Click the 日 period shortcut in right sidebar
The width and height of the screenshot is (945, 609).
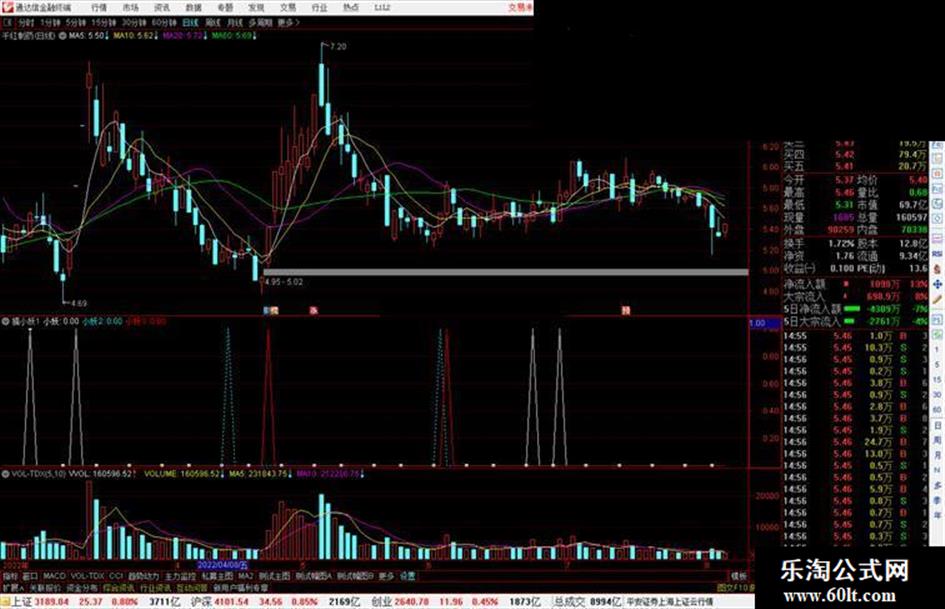tap(937, 426)
